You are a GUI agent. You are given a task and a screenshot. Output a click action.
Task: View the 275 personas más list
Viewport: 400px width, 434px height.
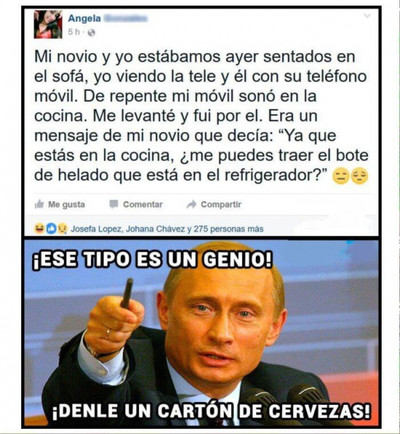pos(228,229)
